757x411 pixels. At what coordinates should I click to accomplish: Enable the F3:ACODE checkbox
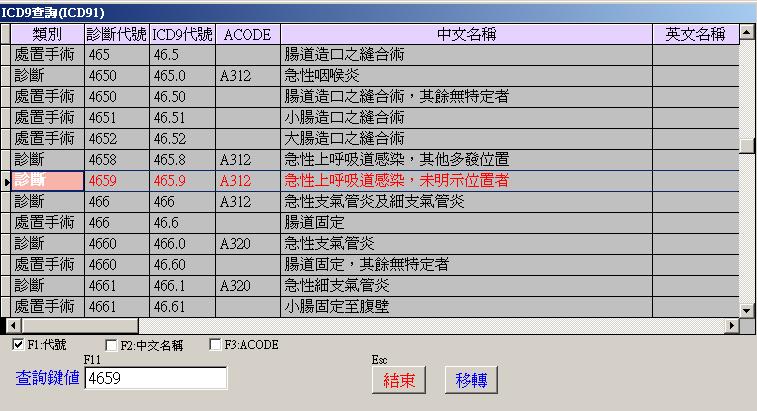point(215,346)
